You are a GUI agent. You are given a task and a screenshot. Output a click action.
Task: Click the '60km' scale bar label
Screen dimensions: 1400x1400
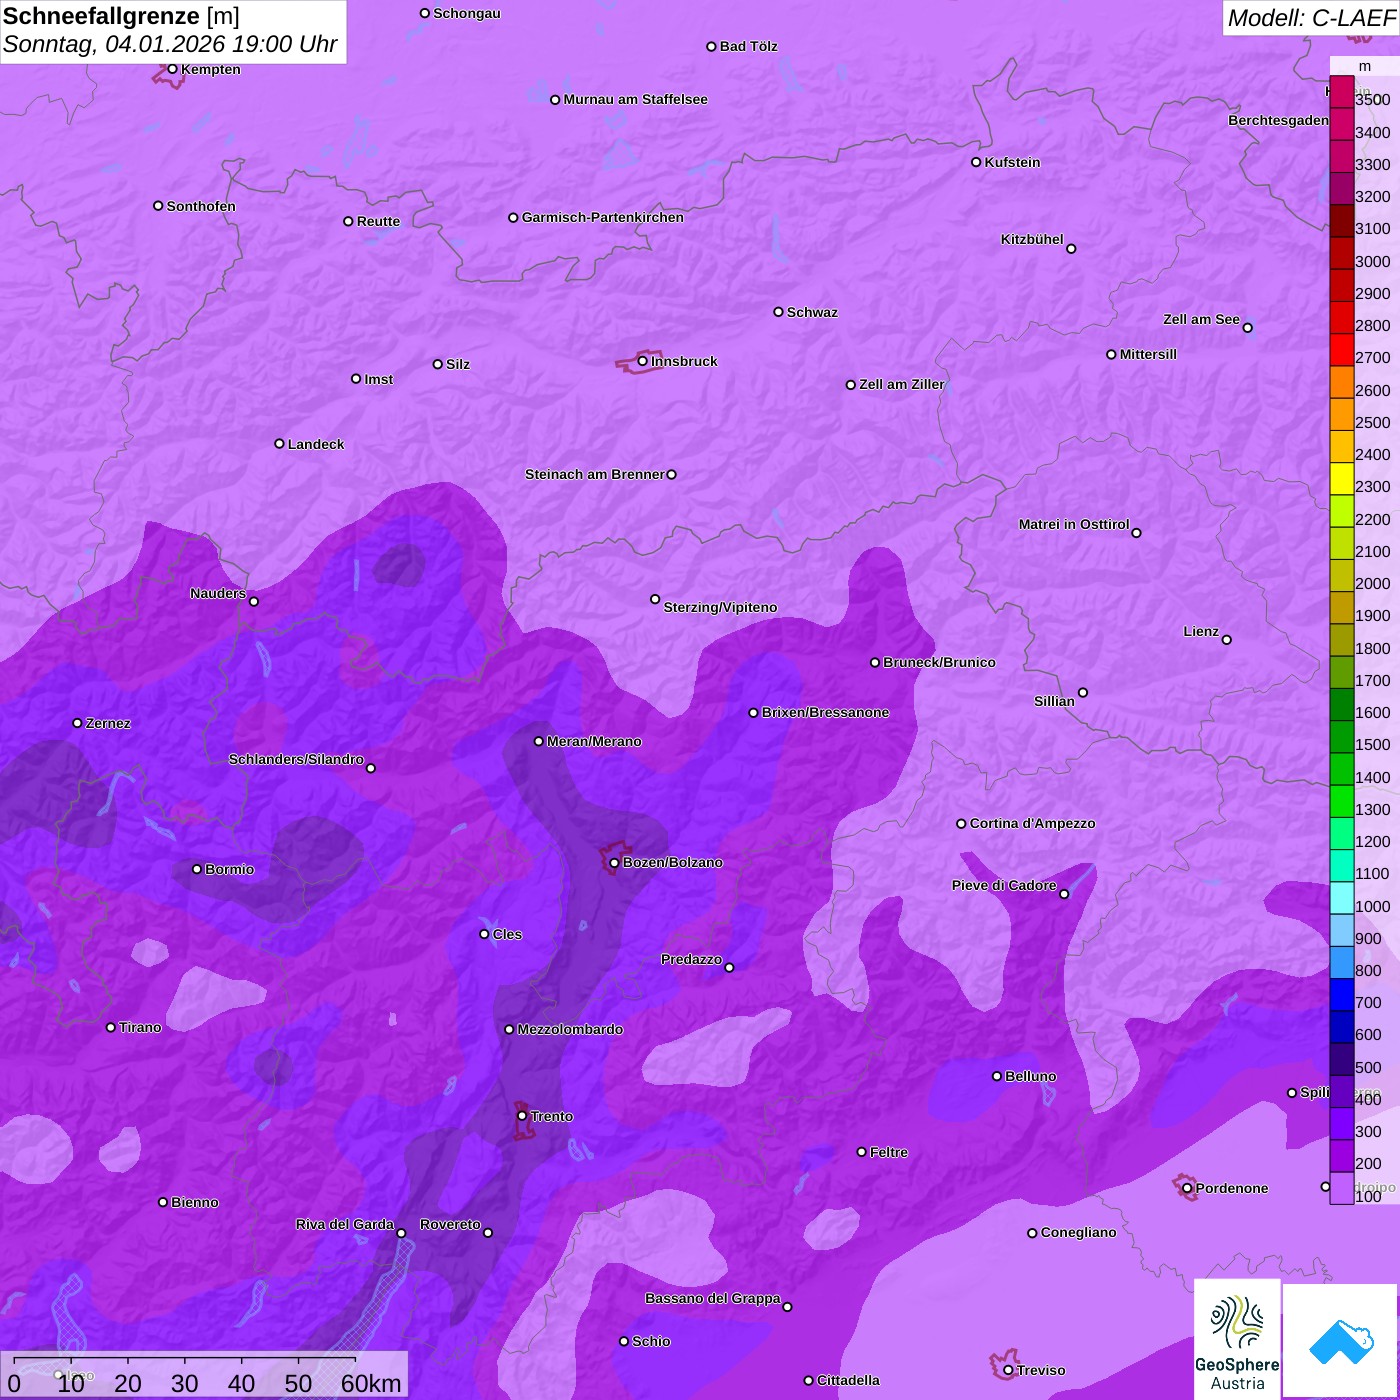click(371, 1384)
